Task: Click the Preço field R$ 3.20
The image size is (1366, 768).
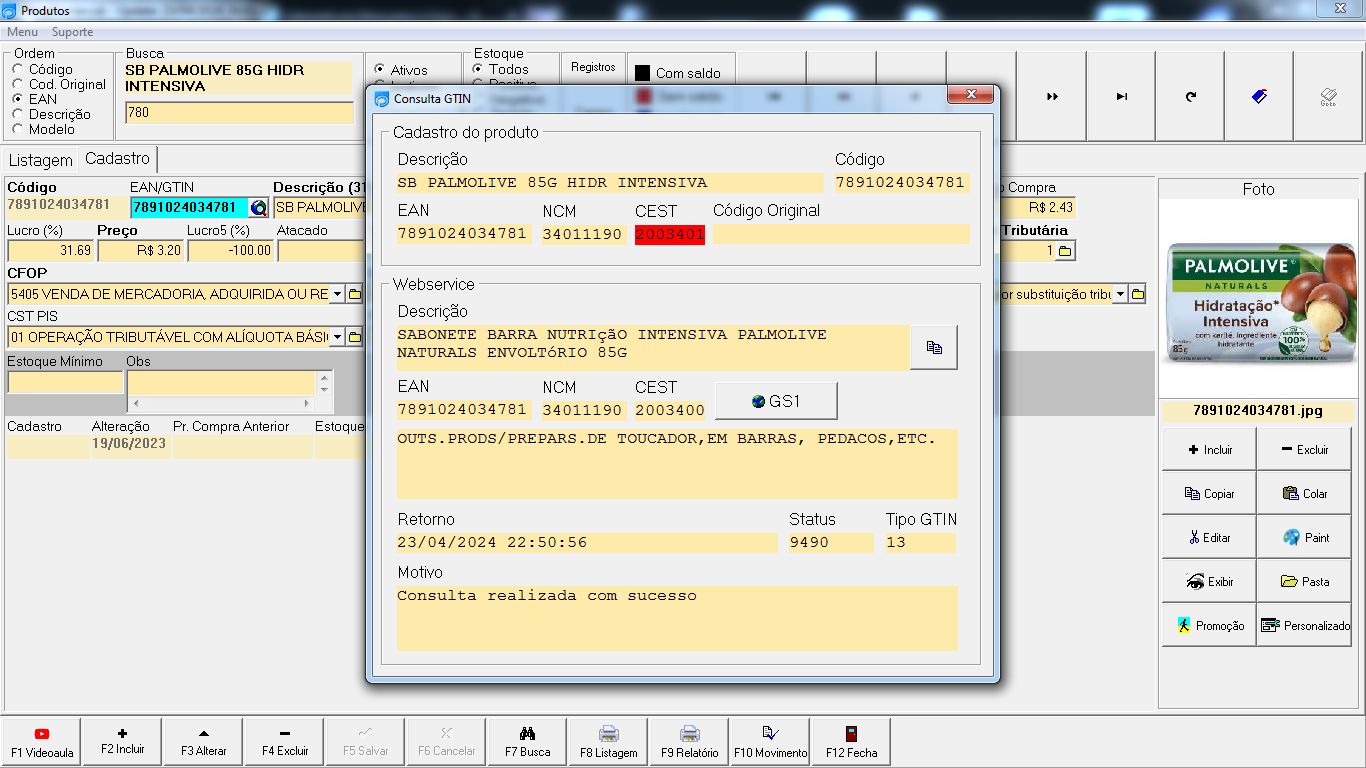Action: [x=140, y=251]
